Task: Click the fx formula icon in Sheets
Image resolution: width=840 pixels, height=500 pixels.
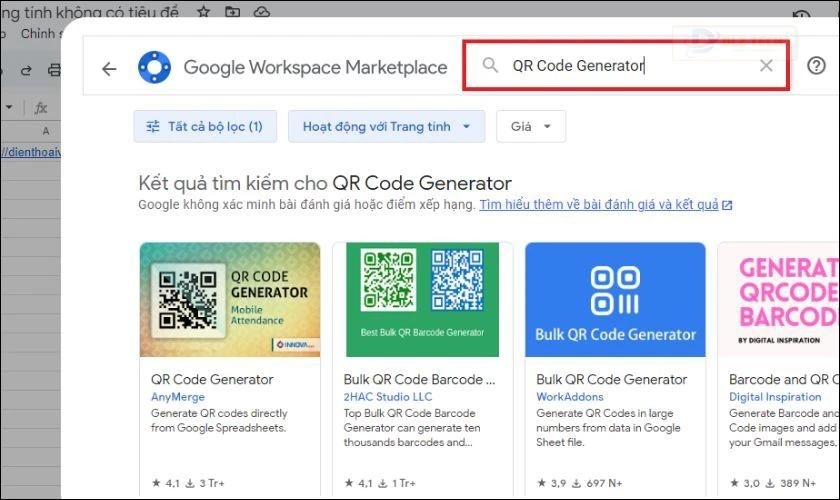Action: coord(41,108)
